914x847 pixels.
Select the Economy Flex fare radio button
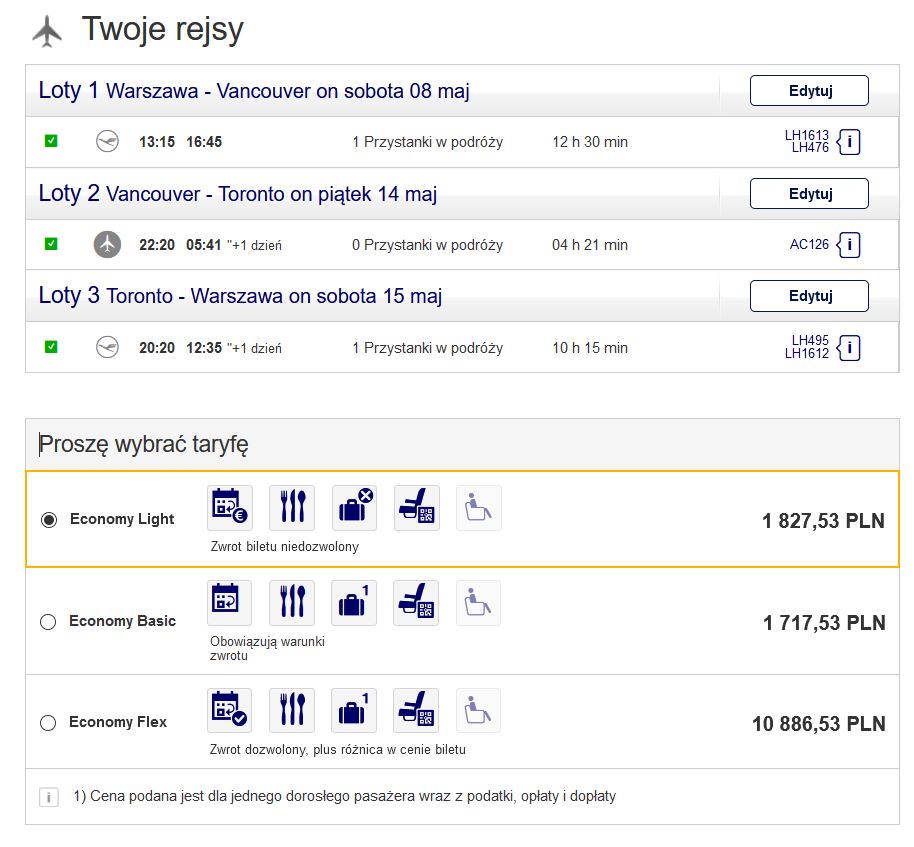pos(48,723)
